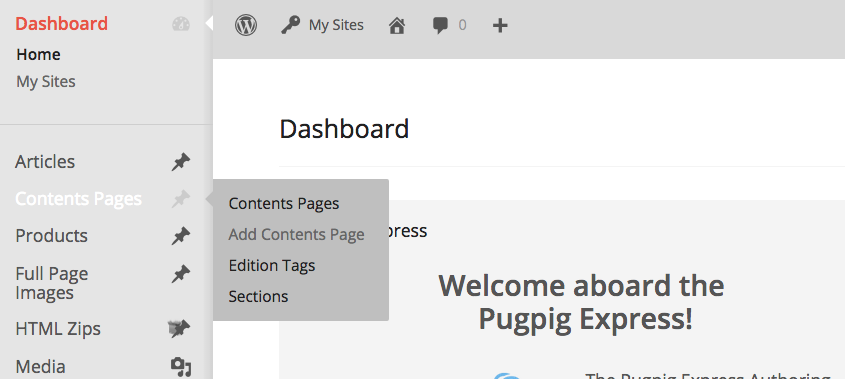
Task: Open the Dashboard heading in the sidebar
Action: tap(61, 24)
